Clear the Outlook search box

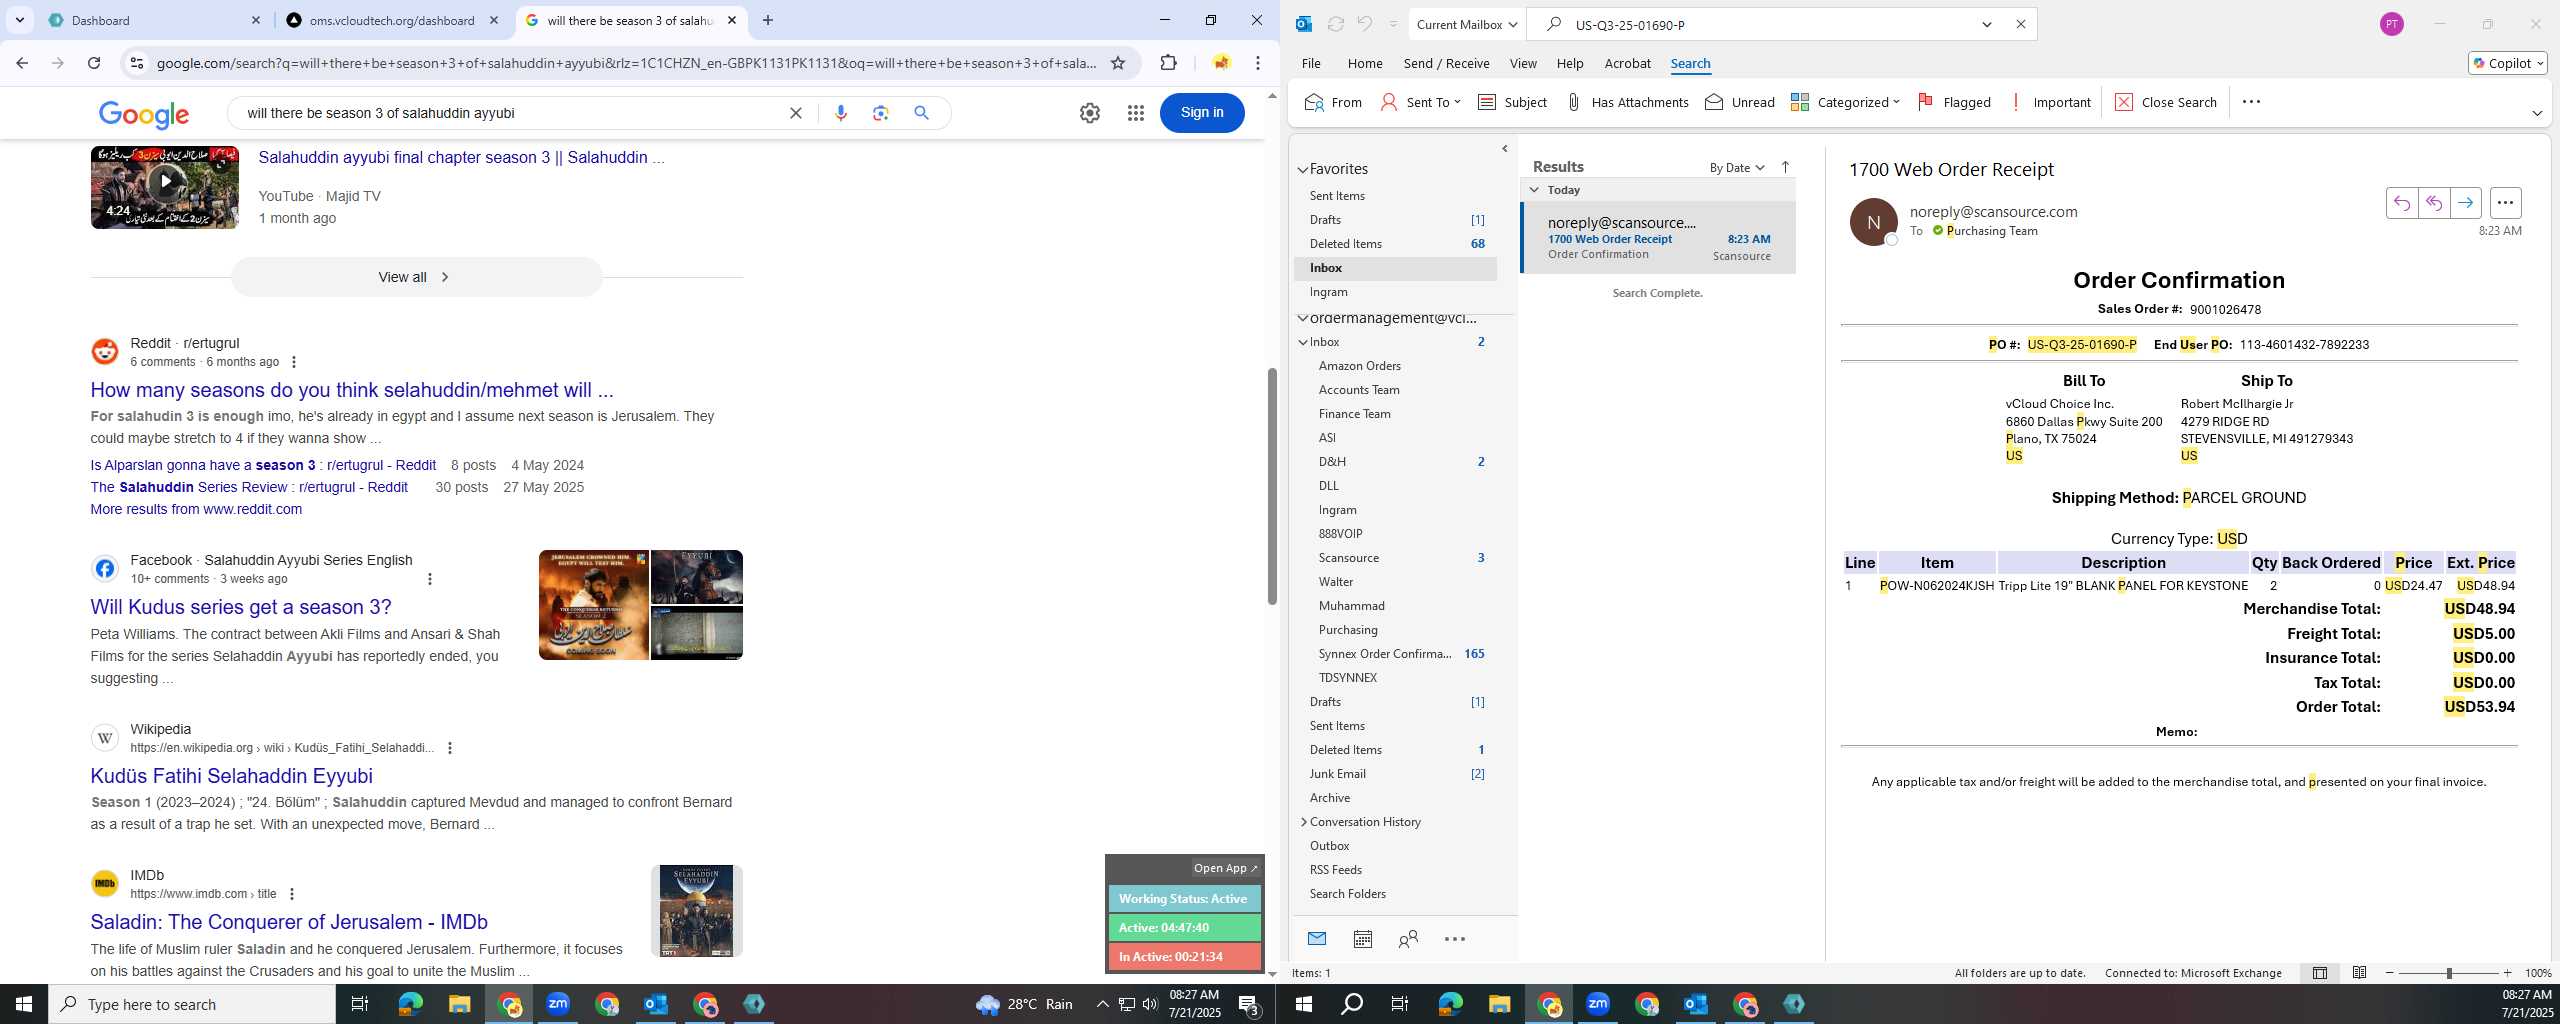click(x=2020, y=24)
